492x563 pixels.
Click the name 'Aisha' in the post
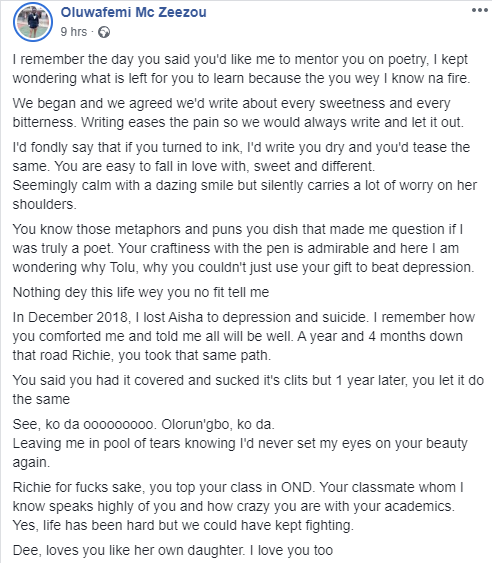(x=185, y=317)
